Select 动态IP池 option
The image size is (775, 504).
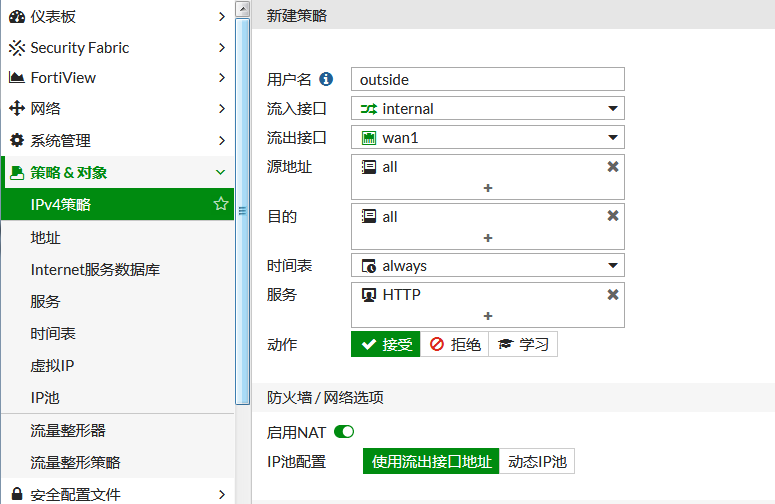click(x=537, y=462)
